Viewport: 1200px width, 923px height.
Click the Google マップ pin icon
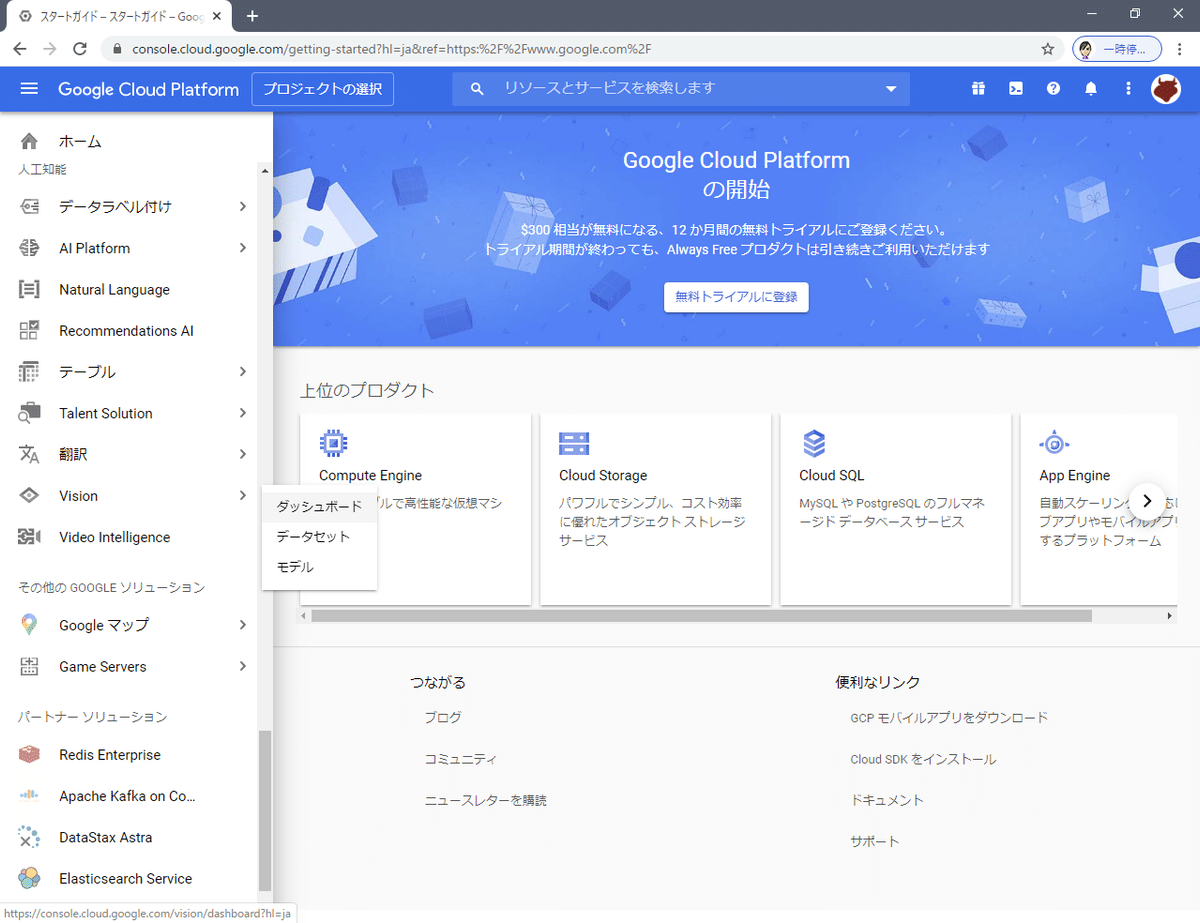click(x=29, y=625)
